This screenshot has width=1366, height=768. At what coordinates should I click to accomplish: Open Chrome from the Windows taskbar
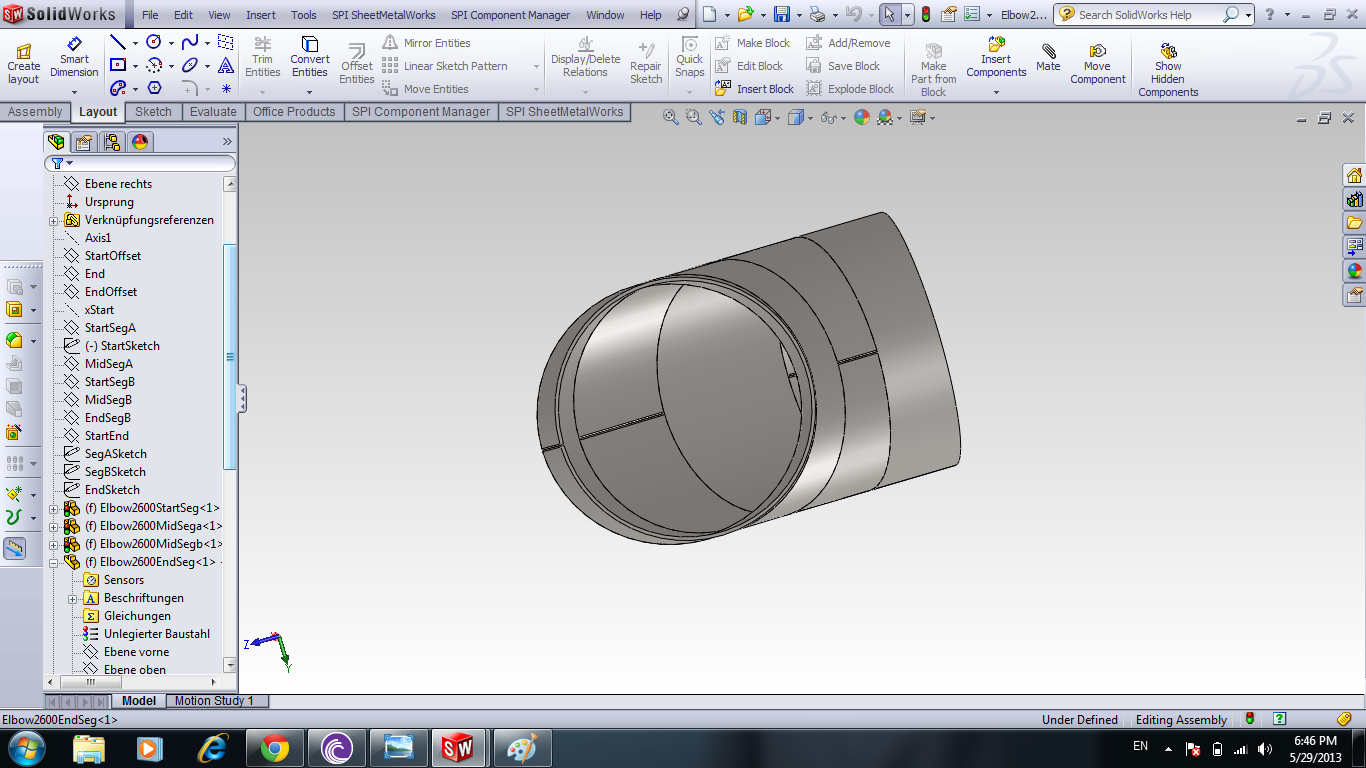point(275,747)
